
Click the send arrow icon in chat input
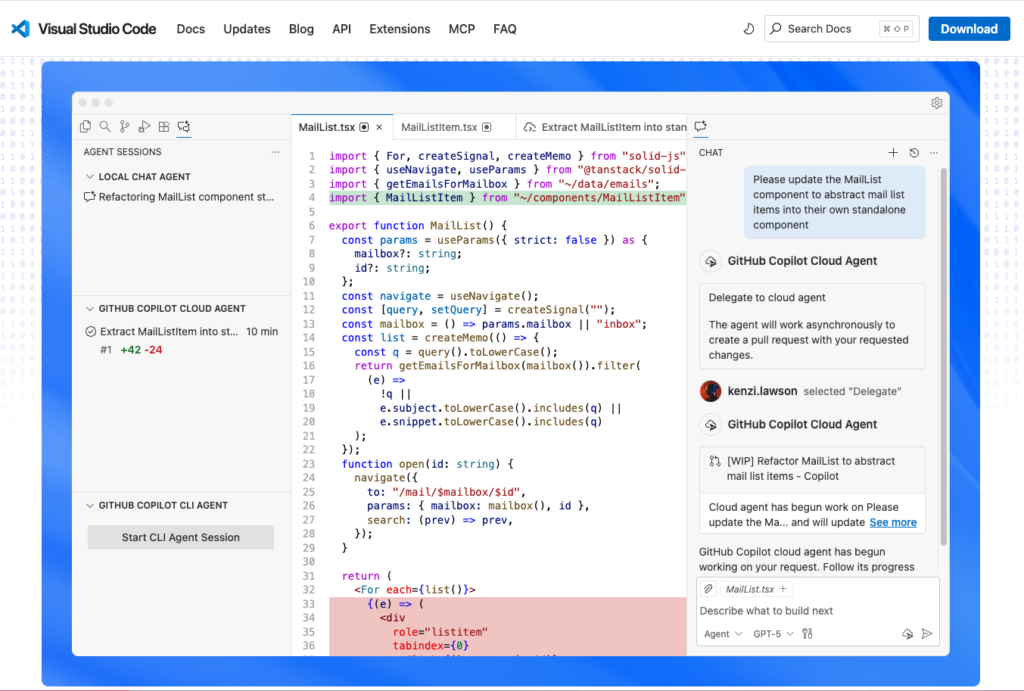point(927,634)
